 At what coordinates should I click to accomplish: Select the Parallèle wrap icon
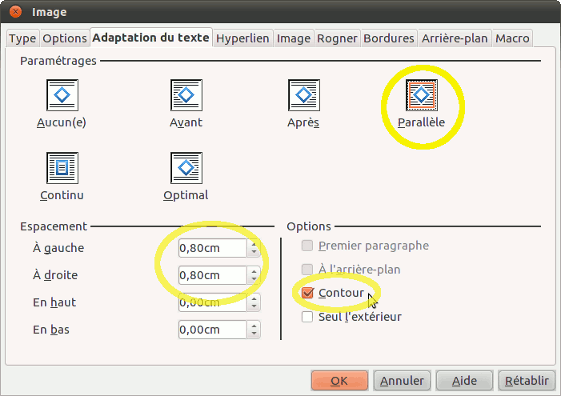tap(421, 95)
